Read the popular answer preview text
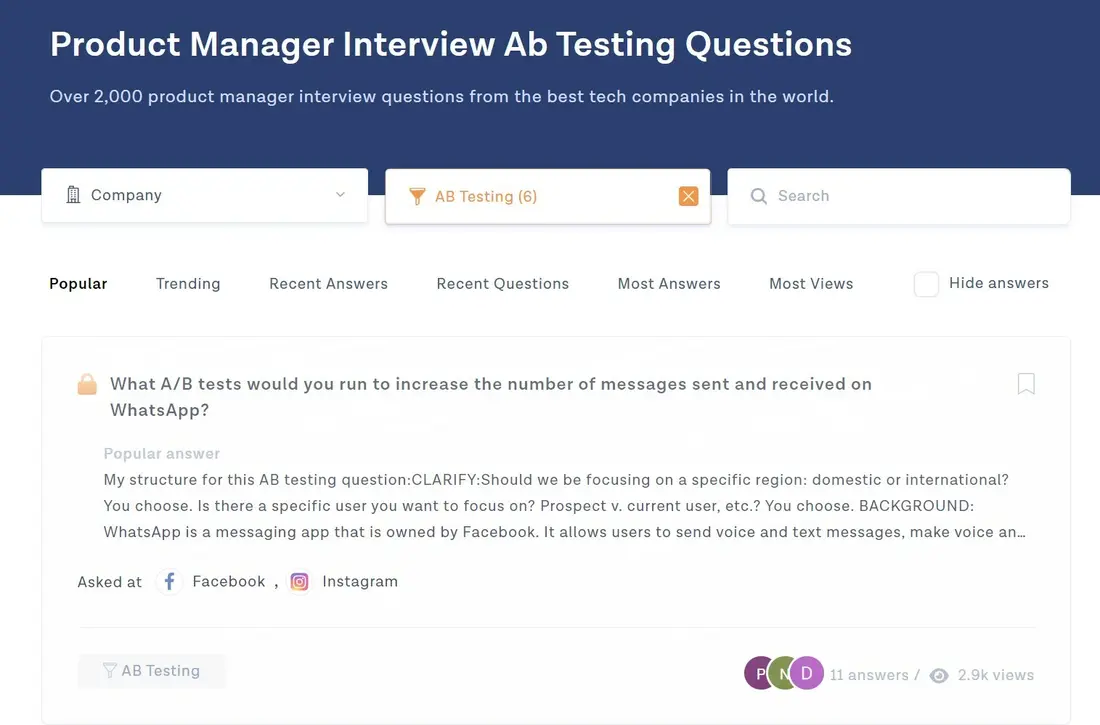 564,505
